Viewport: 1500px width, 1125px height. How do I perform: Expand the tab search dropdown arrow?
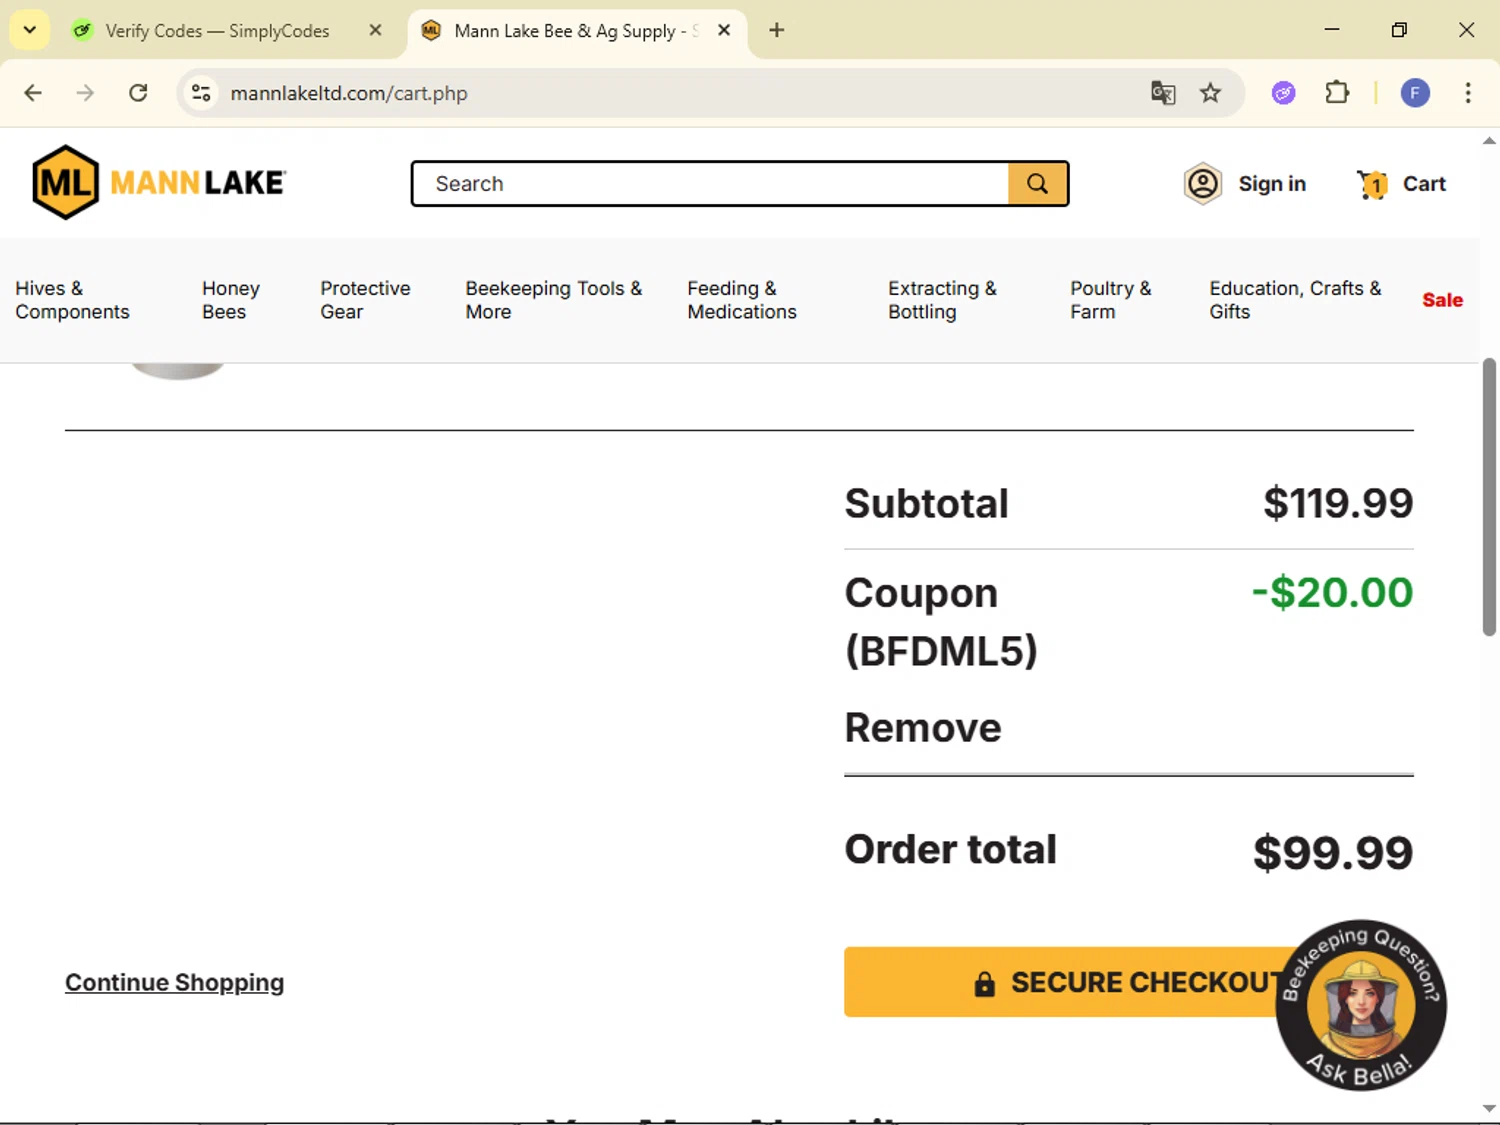(30, 30)
